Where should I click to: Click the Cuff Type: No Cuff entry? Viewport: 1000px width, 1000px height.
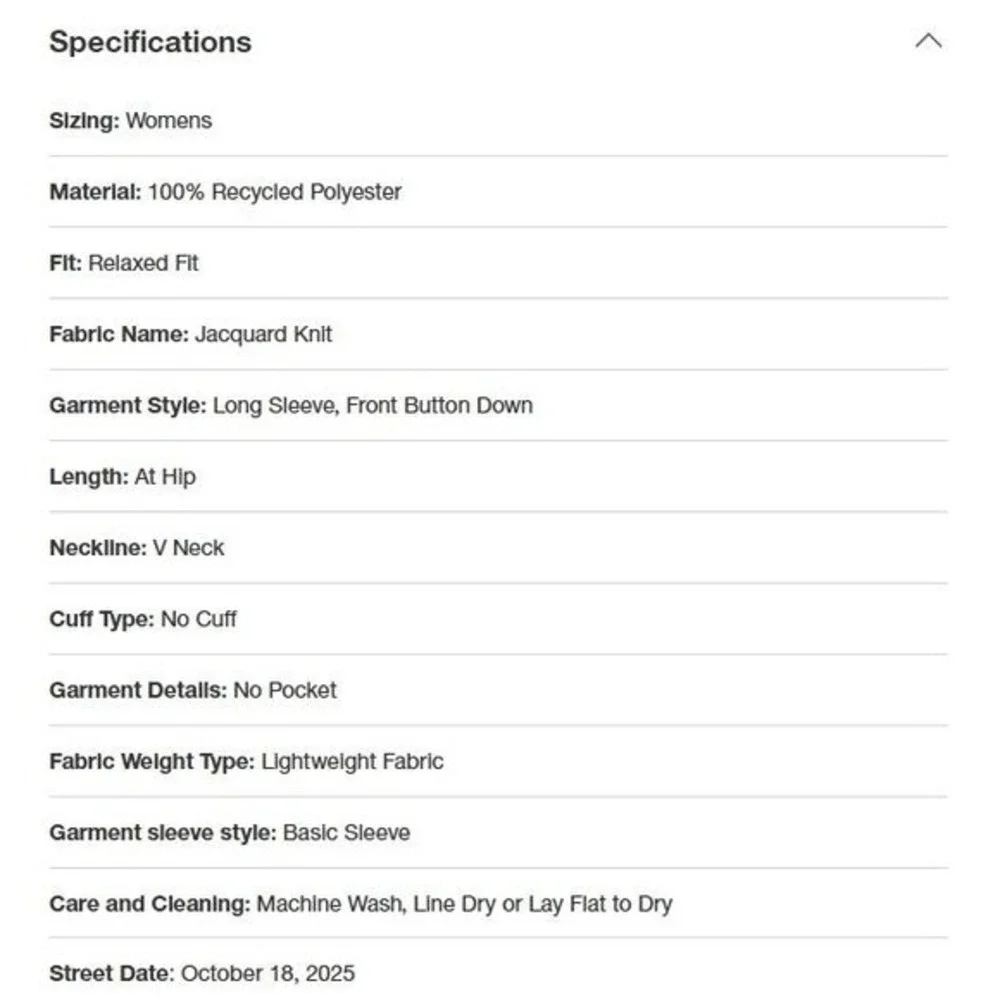(143, 619)
